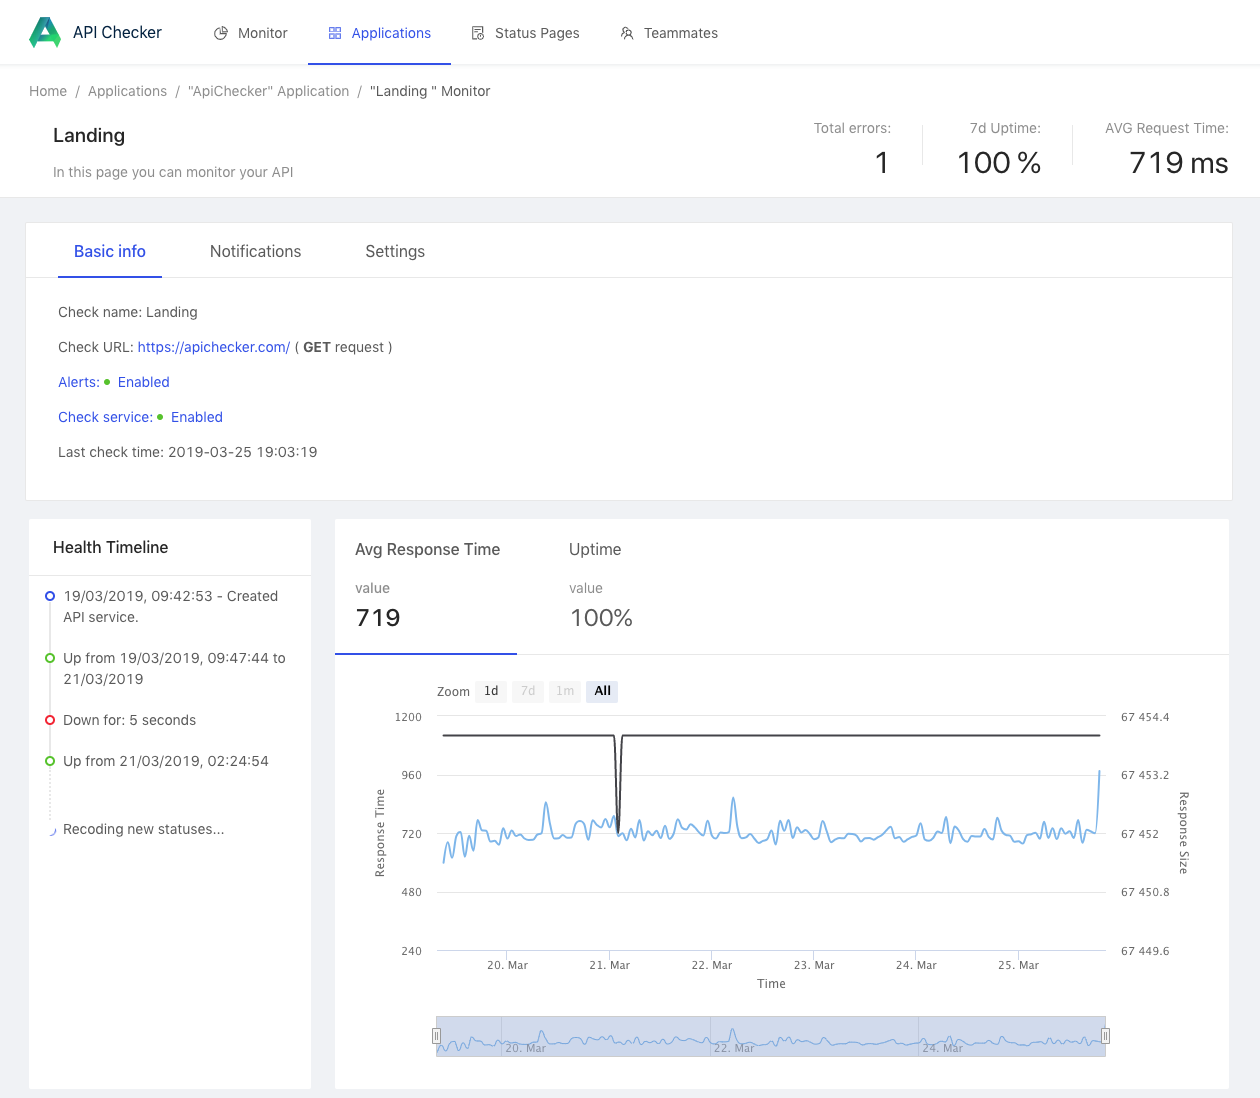Click the Teammates people icon
The height and width of the screenshot is (1098, 1260).
click(x=627, y=33)
